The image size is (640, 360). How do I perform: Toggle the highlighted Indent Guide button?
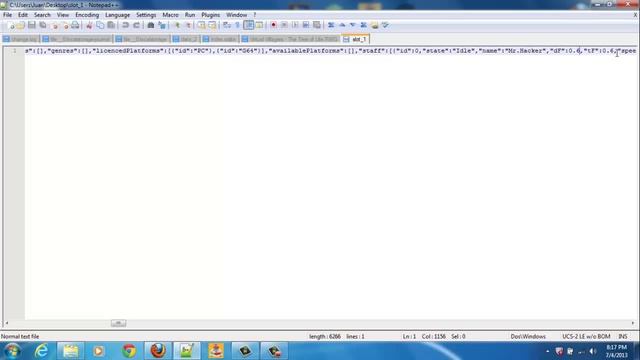point(248,25)
